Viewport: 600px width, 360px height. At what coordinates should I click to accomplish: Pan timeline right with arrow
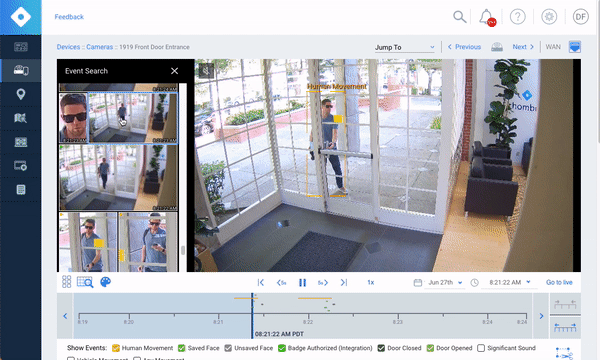541,316
